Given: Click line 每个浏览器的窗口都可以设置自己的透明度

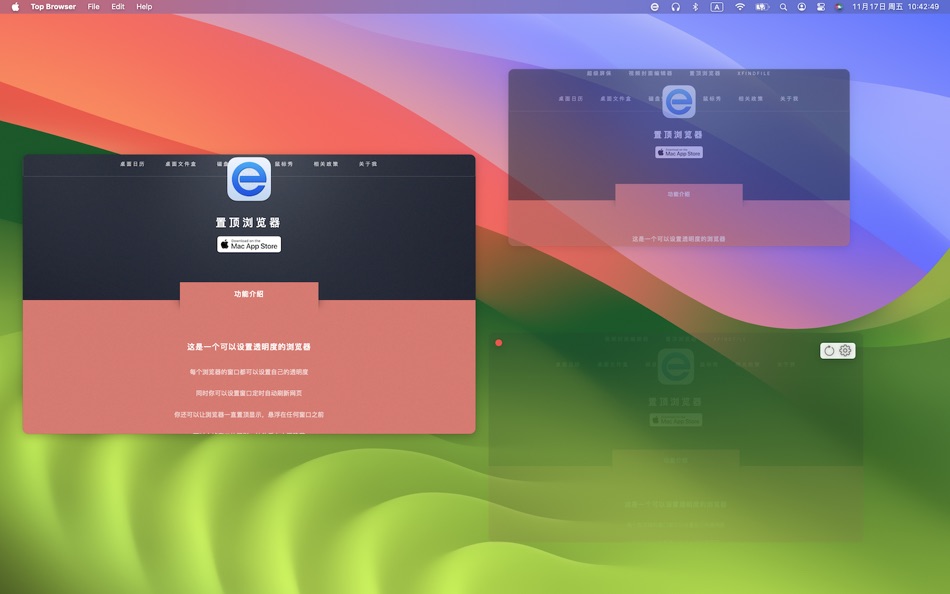Looking at the screenshot, I should (x=249, y=372).
